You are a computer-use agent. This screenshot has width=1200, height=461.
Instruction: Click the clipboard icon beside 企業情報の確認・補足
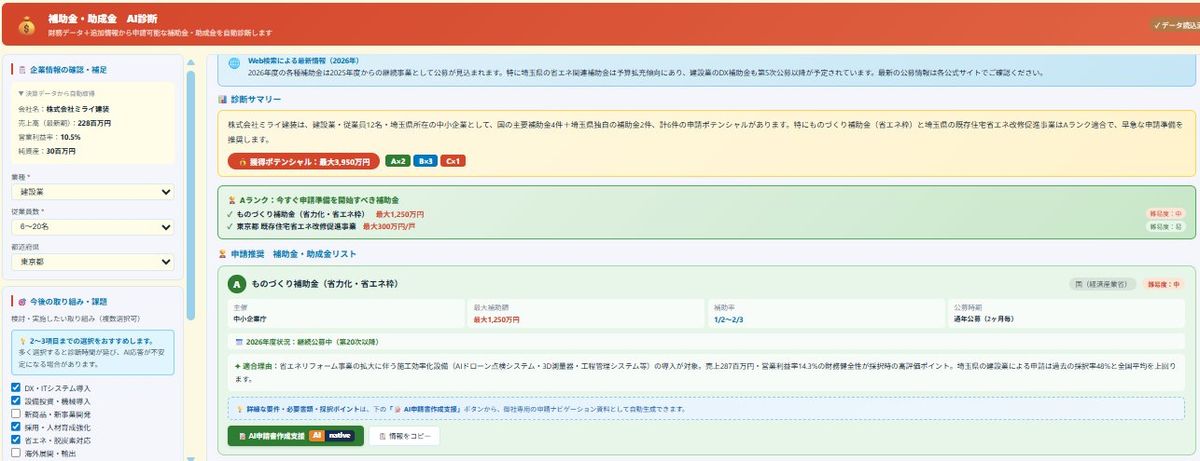click(x=23, y=69)
